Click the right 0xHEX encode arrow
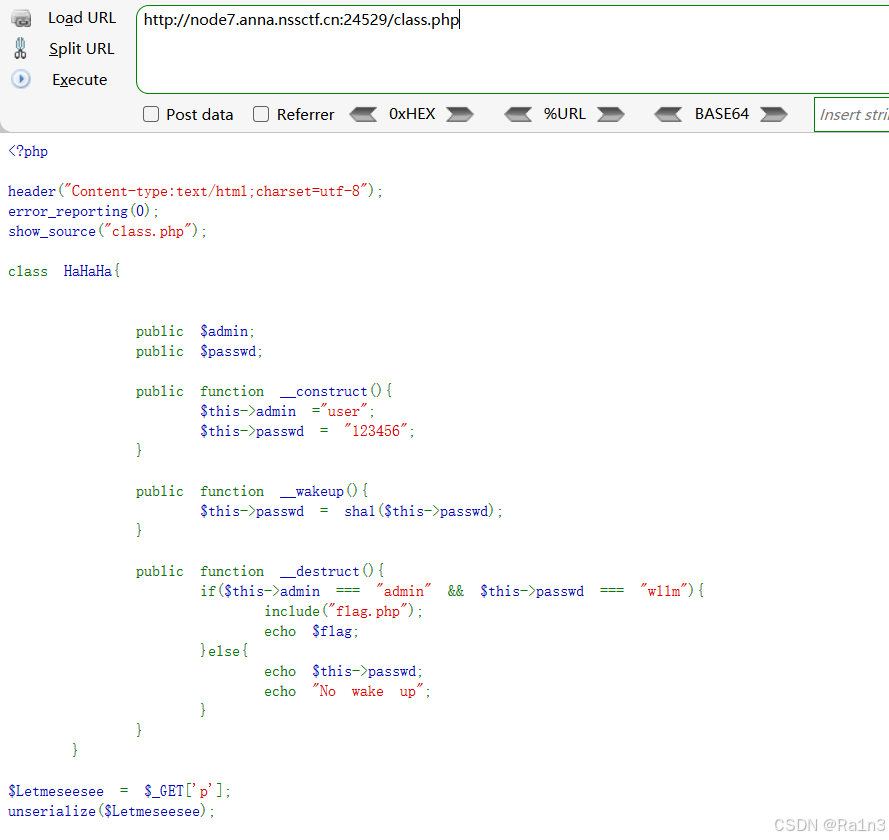 (x=459, y=114)
